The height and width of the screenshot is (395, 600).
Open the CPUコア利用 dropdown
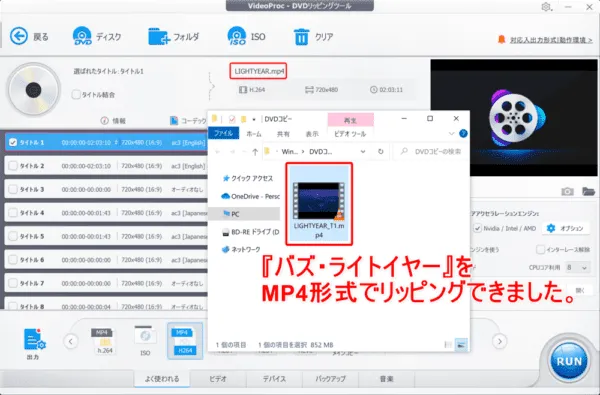click(577, 268)
